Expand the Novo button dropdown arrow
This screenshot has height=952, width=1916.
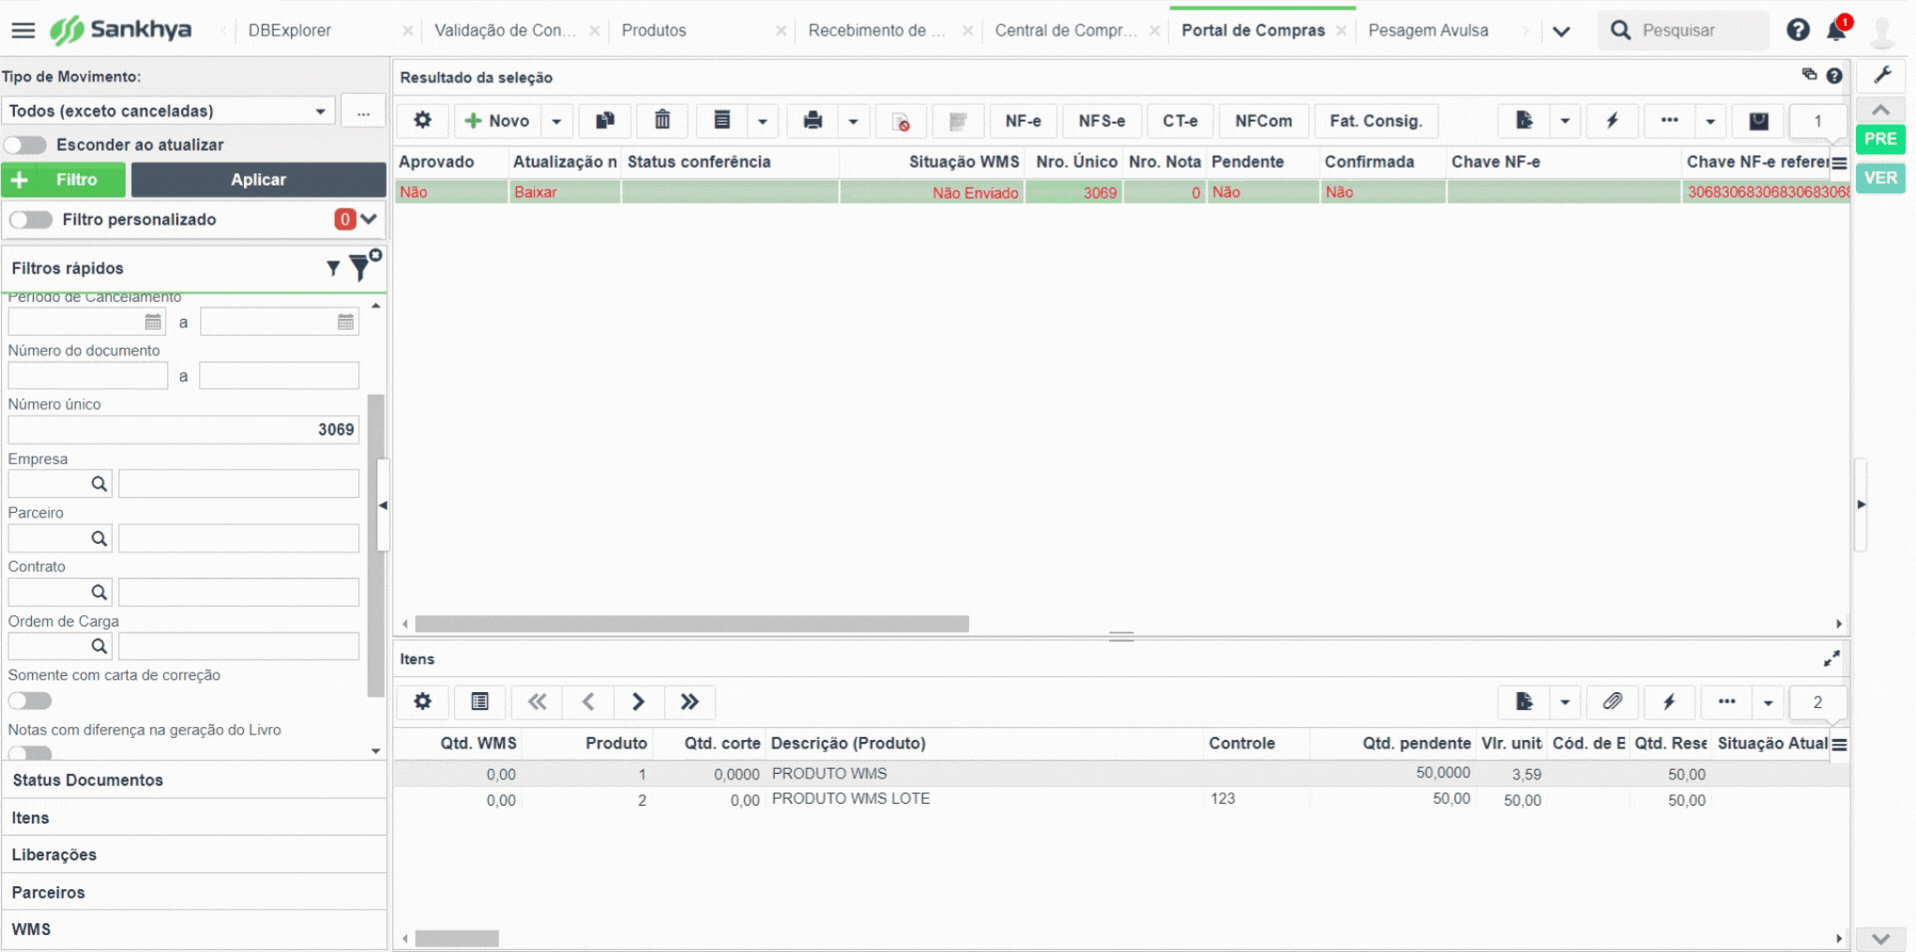(557, 121)
